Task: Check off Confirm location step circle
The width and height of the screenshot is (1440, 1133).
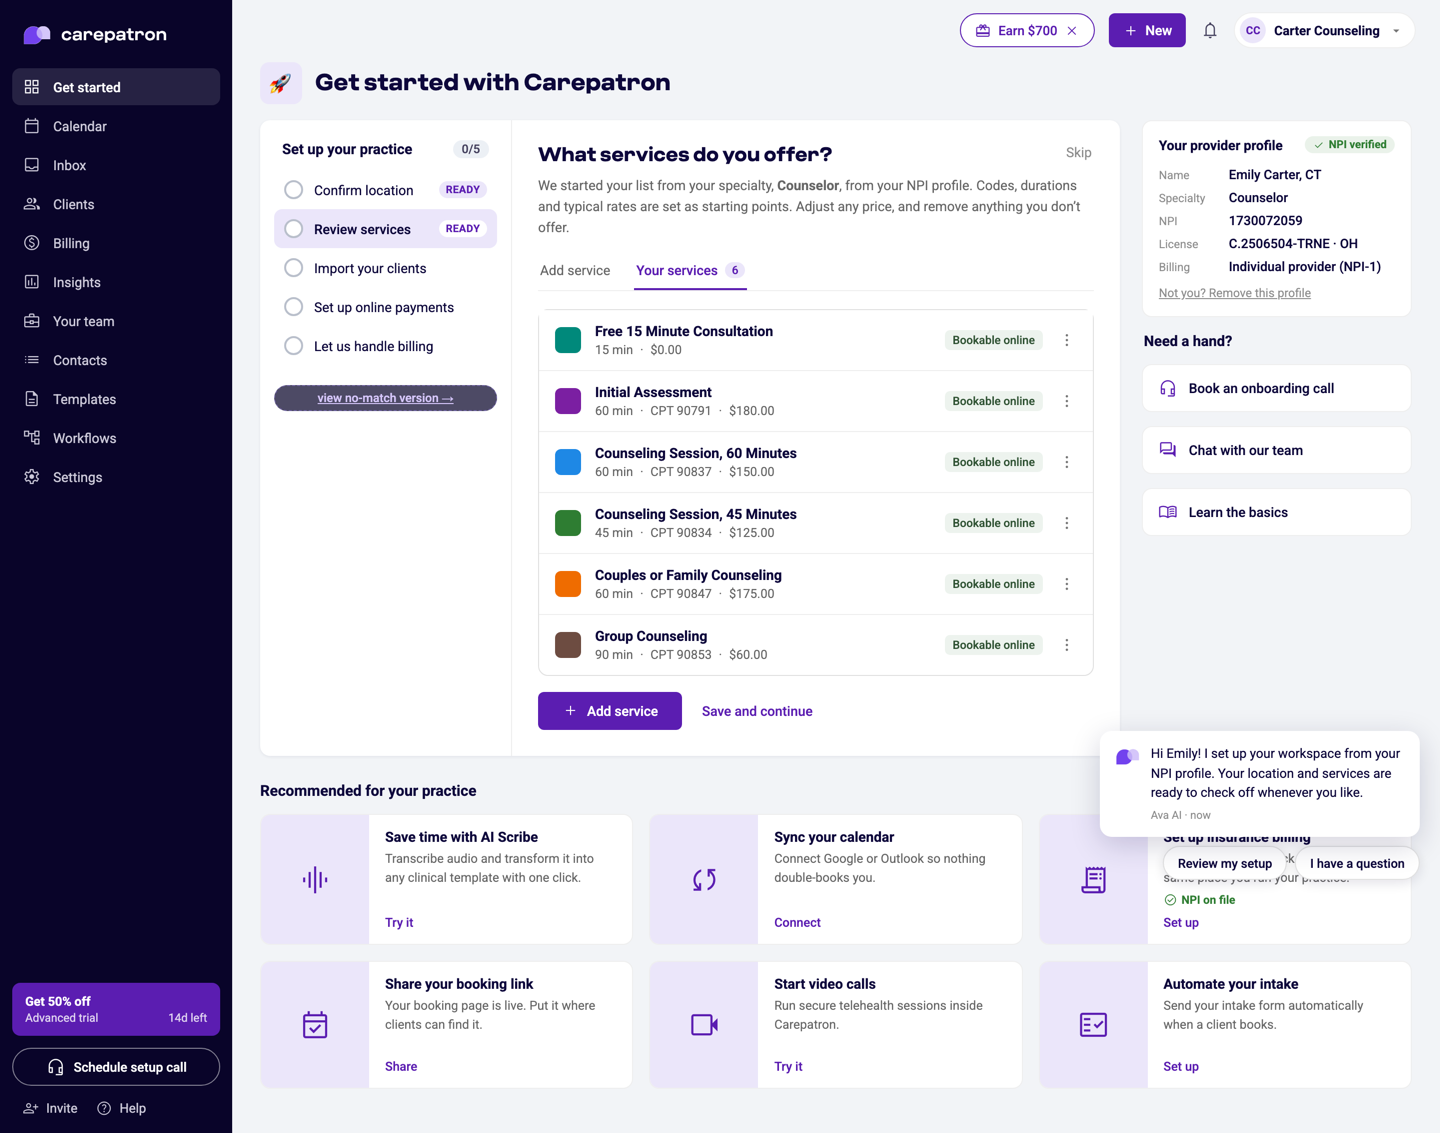Action: tap(294, 190)
